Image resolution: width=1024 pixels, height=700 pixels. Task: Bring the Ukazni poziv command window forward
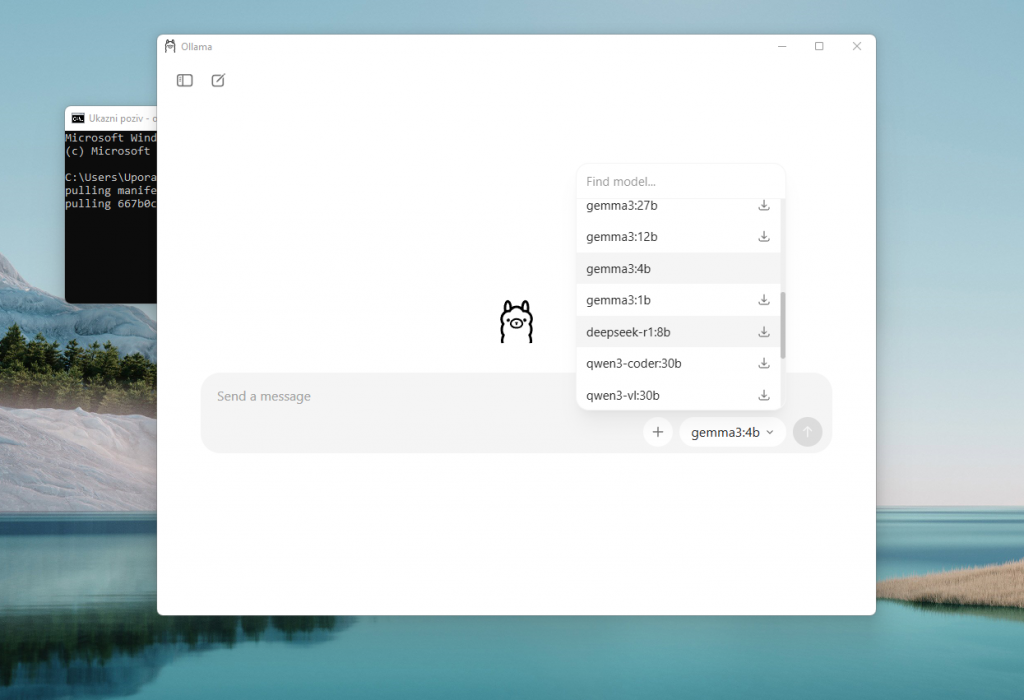[x=110, y=200]
